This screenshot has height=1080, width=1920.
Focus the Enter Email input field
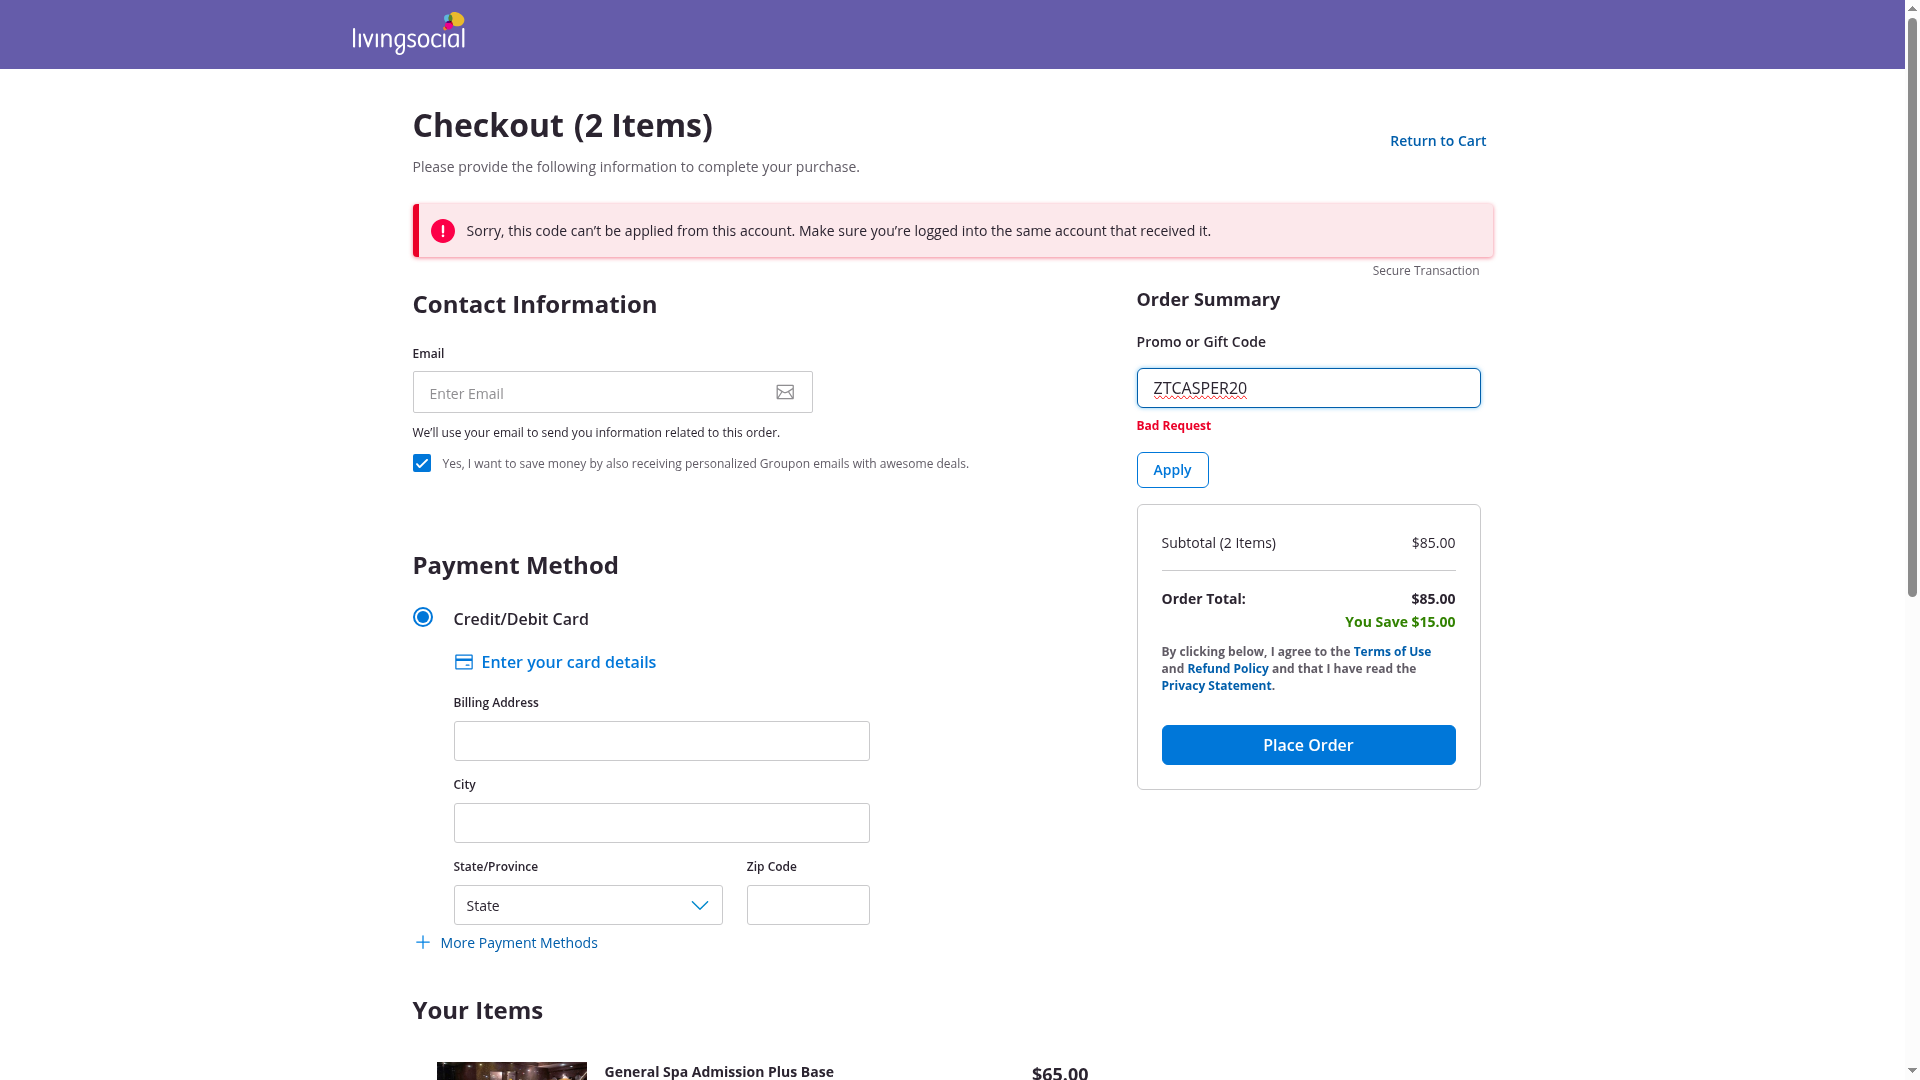click(613, 392)
